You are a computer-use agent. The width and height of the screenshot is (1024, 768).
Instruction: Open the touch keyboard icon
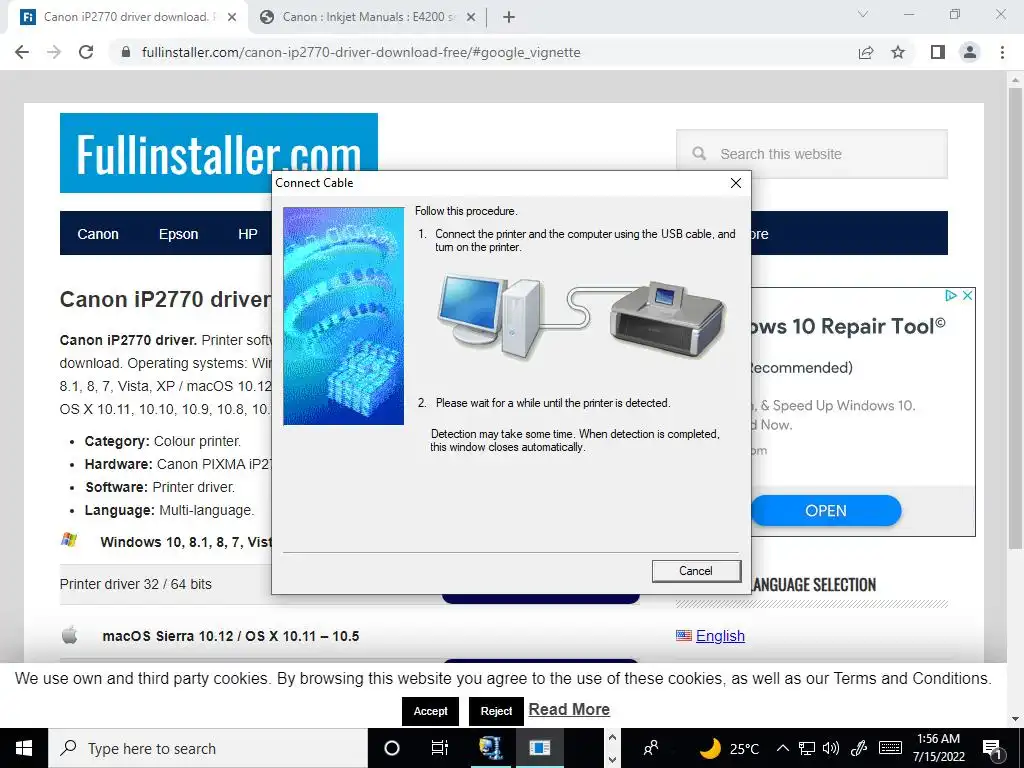tap(891, 748)
